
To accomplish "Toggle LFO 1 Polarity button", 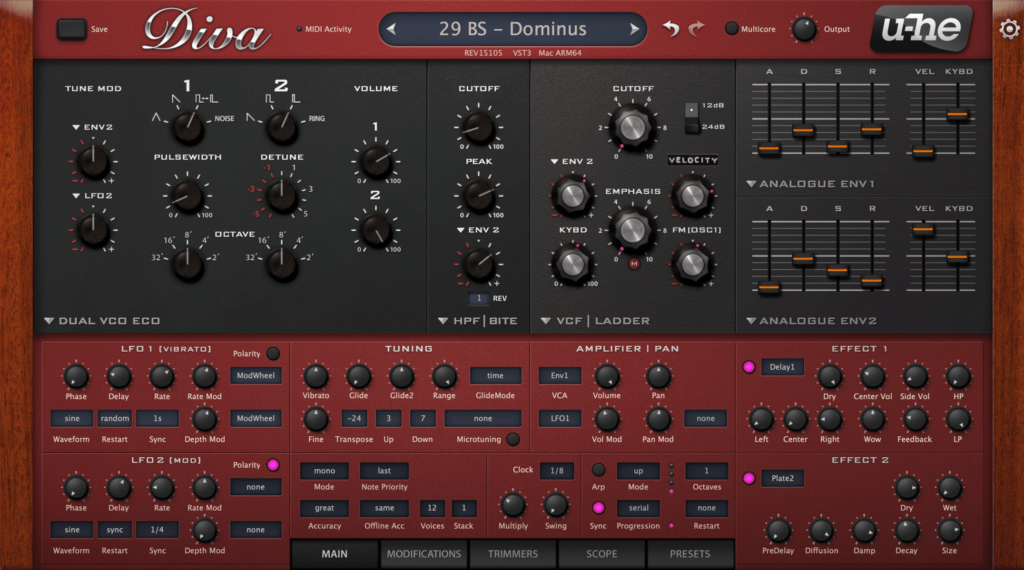I will (x=273, y=353).
